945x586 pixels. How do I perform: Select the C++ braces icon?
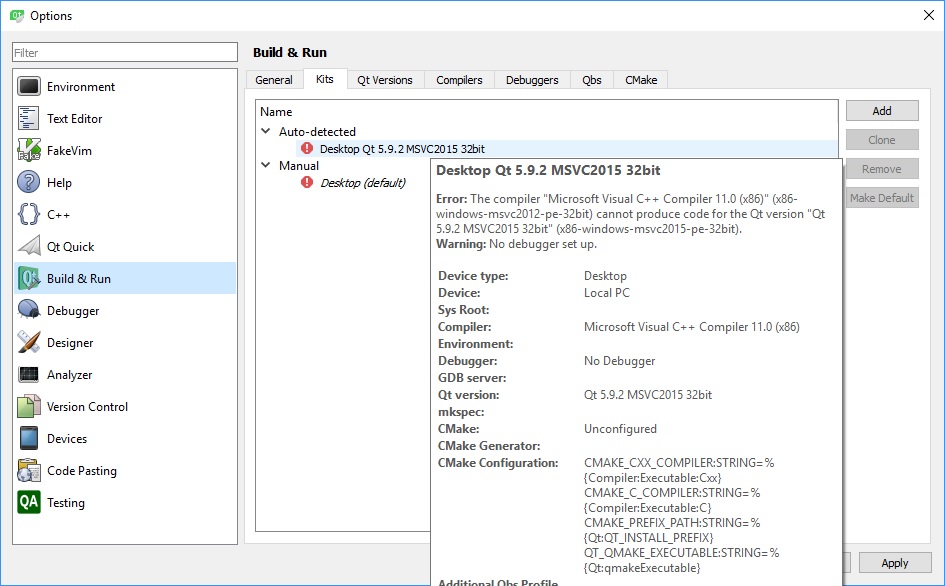(28, 215)
